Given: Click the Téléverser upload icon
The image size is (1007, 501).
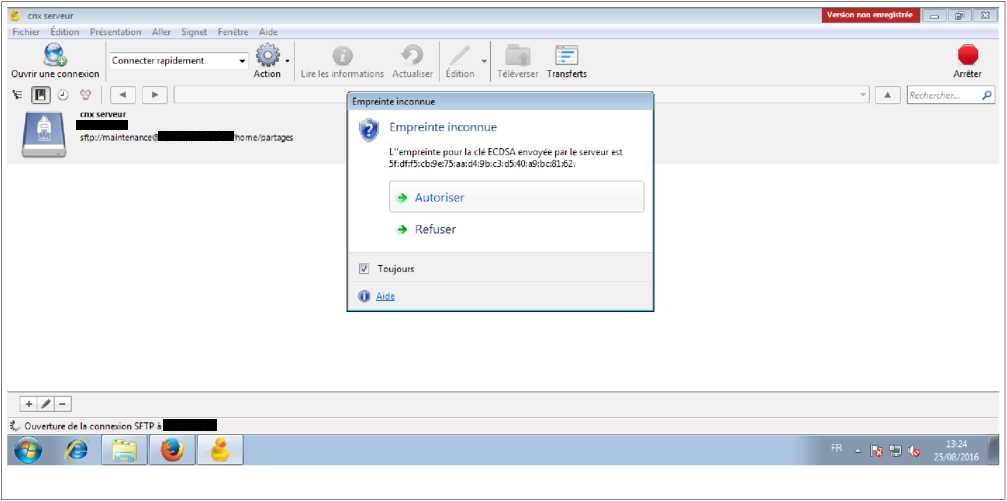Looking at the screenshot, I should (x=517, y=56).
